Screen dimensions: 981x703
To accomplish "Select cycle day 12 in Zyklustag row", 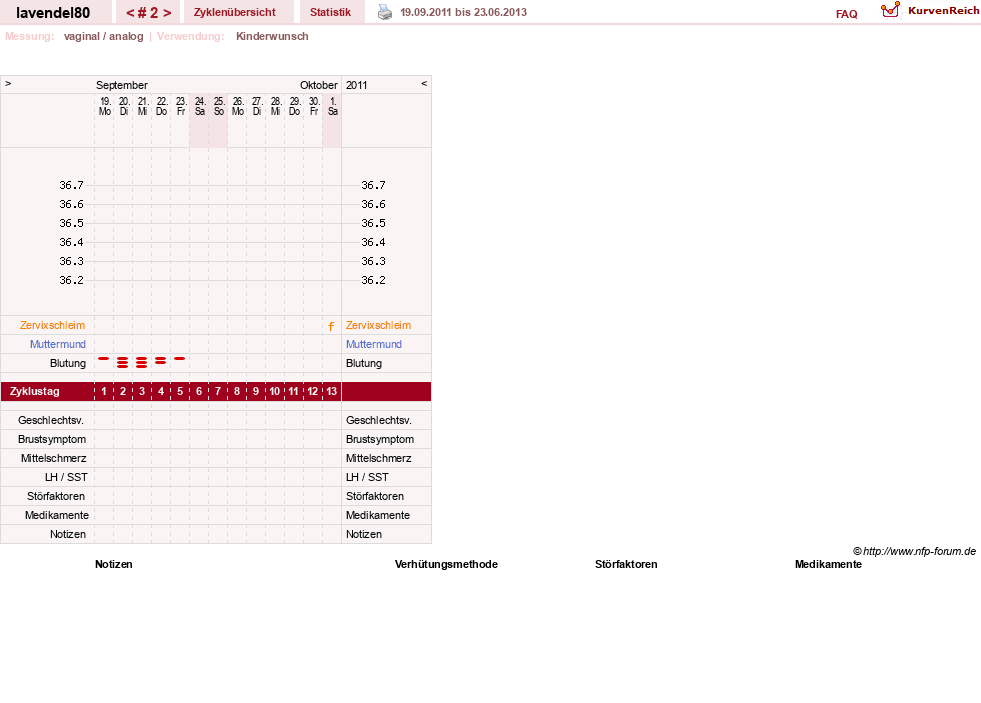I will [x=313, y=392].
